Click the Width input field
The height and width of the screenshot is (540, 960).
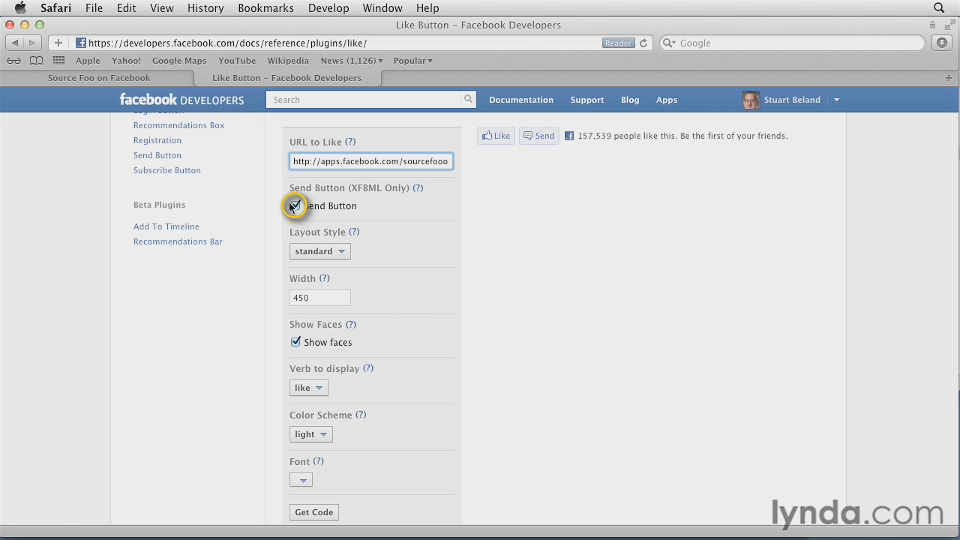coord(320,298)
